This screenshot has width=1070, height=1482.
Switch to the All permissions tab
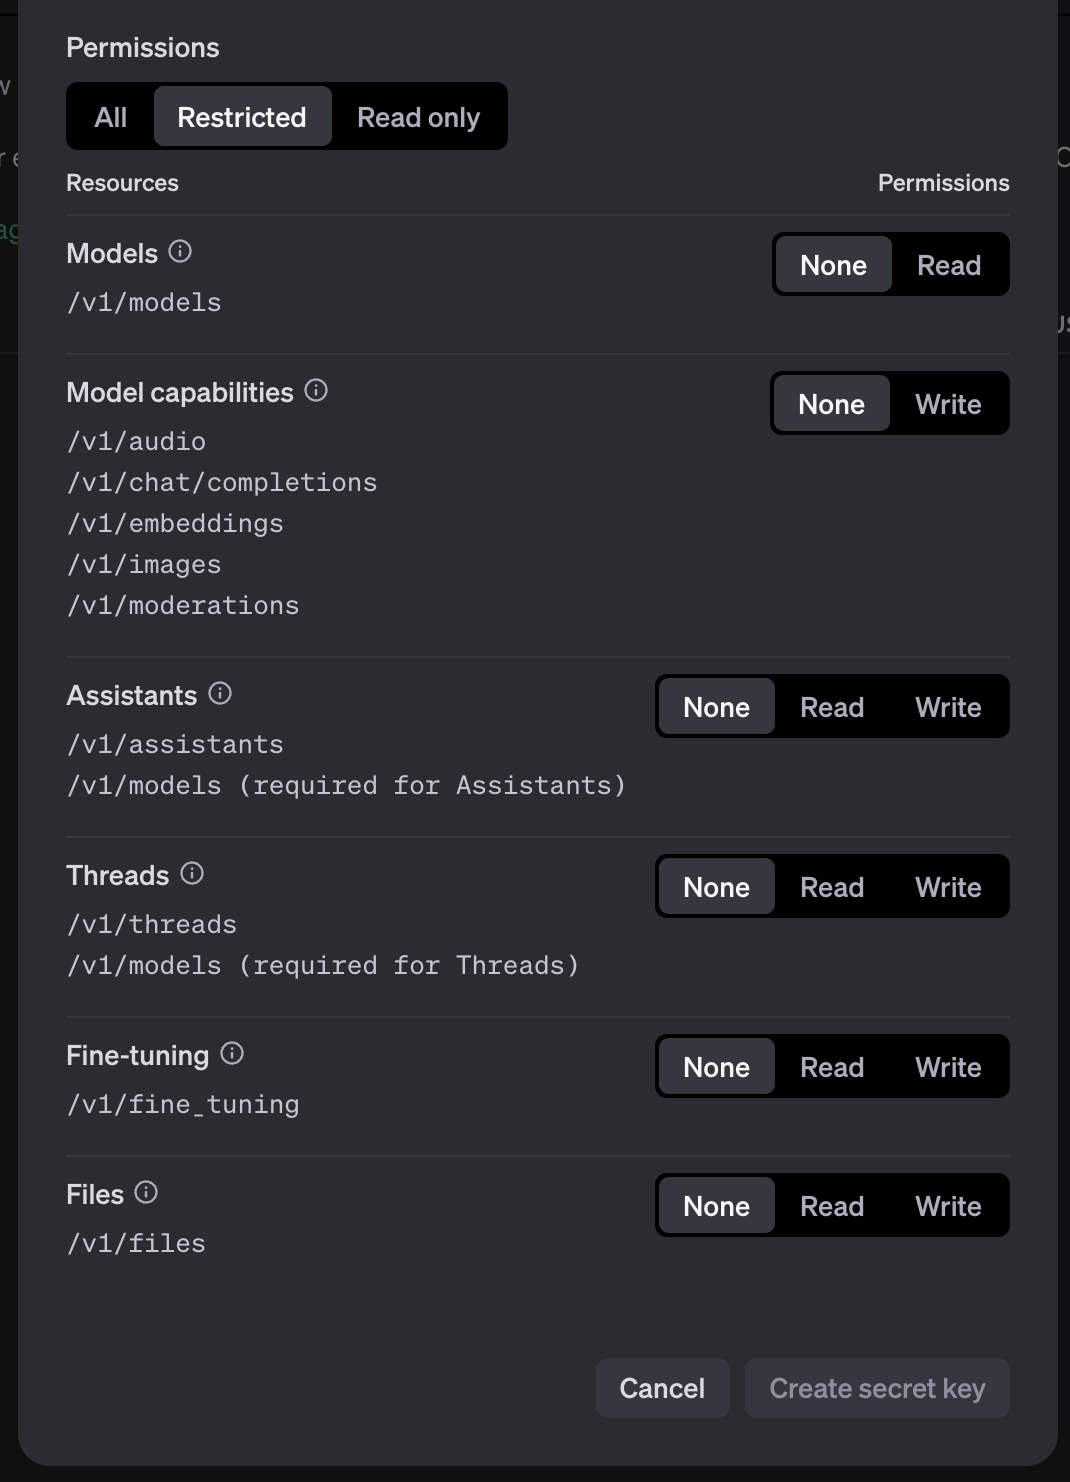click(x=109, y=116)
